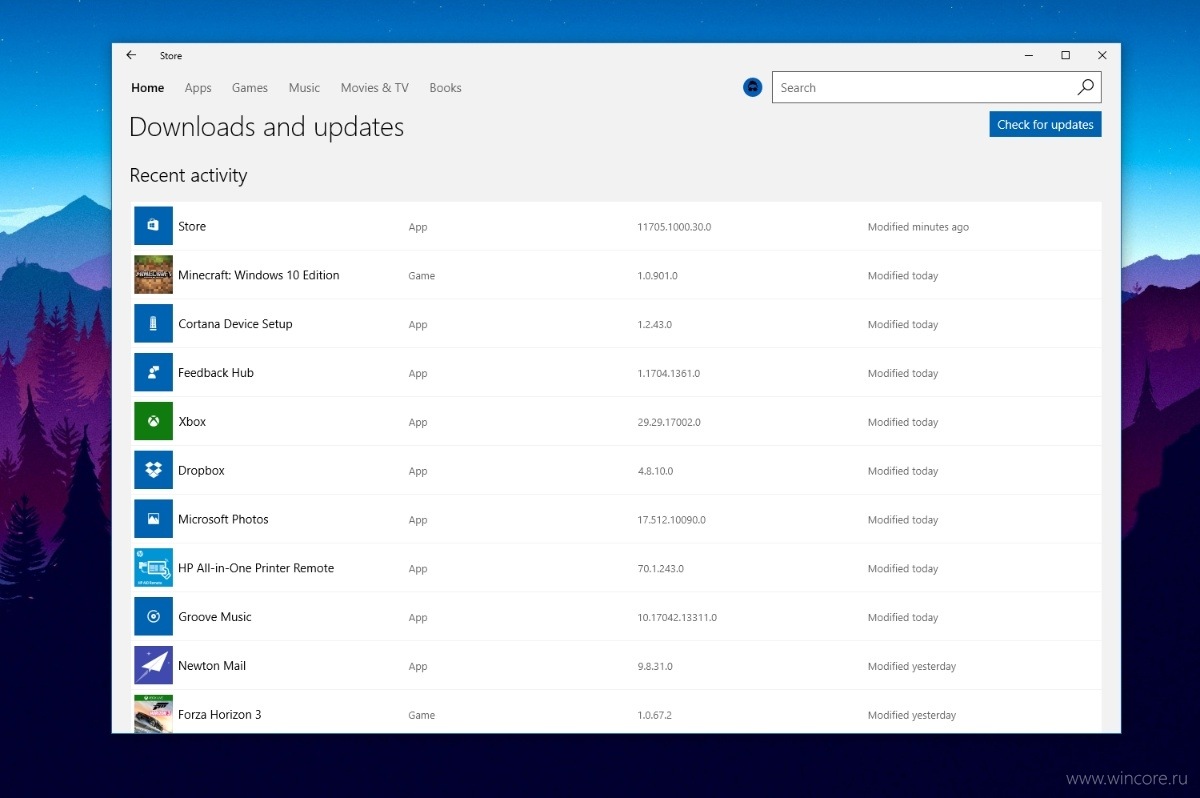
Task: Open the Minecraft: Windows 10 Edition icon
Action: tap(153, 275)
